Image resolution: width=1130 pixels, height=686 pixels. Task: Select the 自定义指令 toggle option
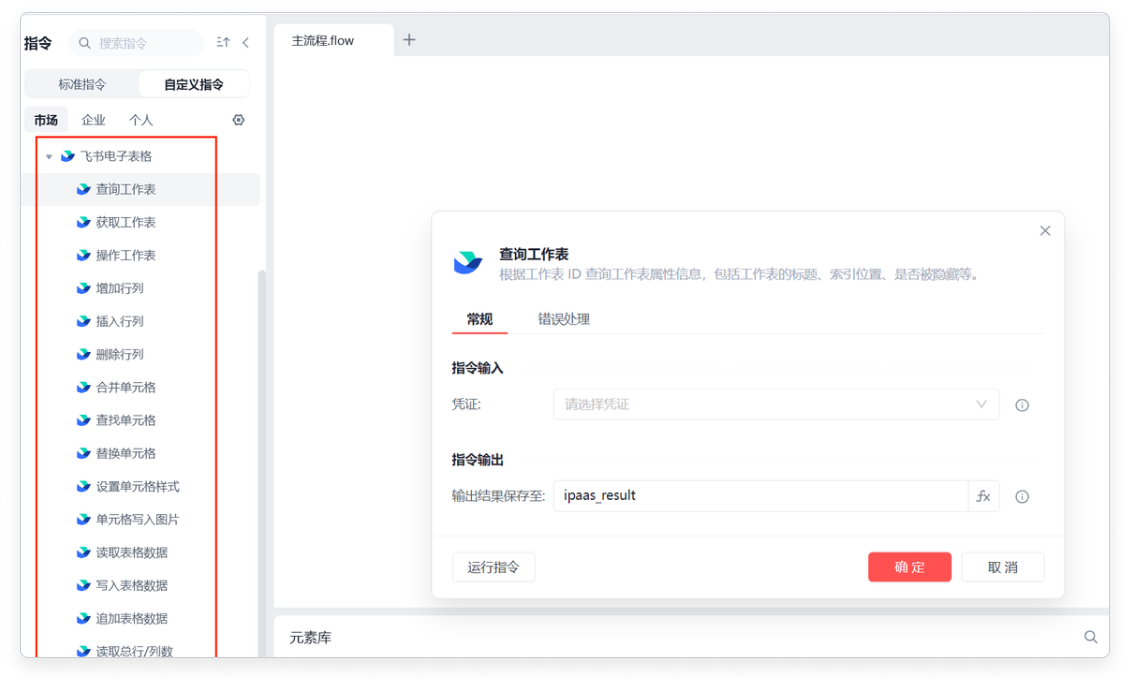coord(194,84)
